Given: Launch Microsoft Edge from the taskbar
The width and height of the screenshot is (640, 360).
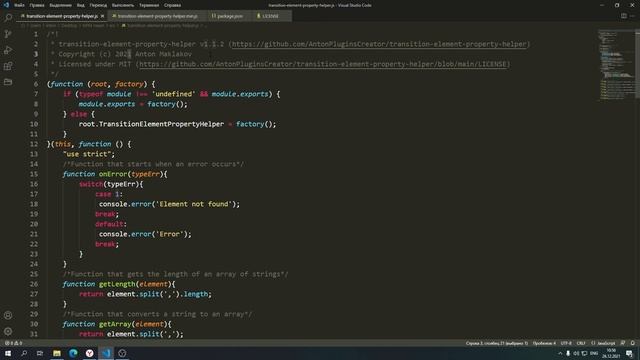Looking at the screenshot, I should pos(73,353).
